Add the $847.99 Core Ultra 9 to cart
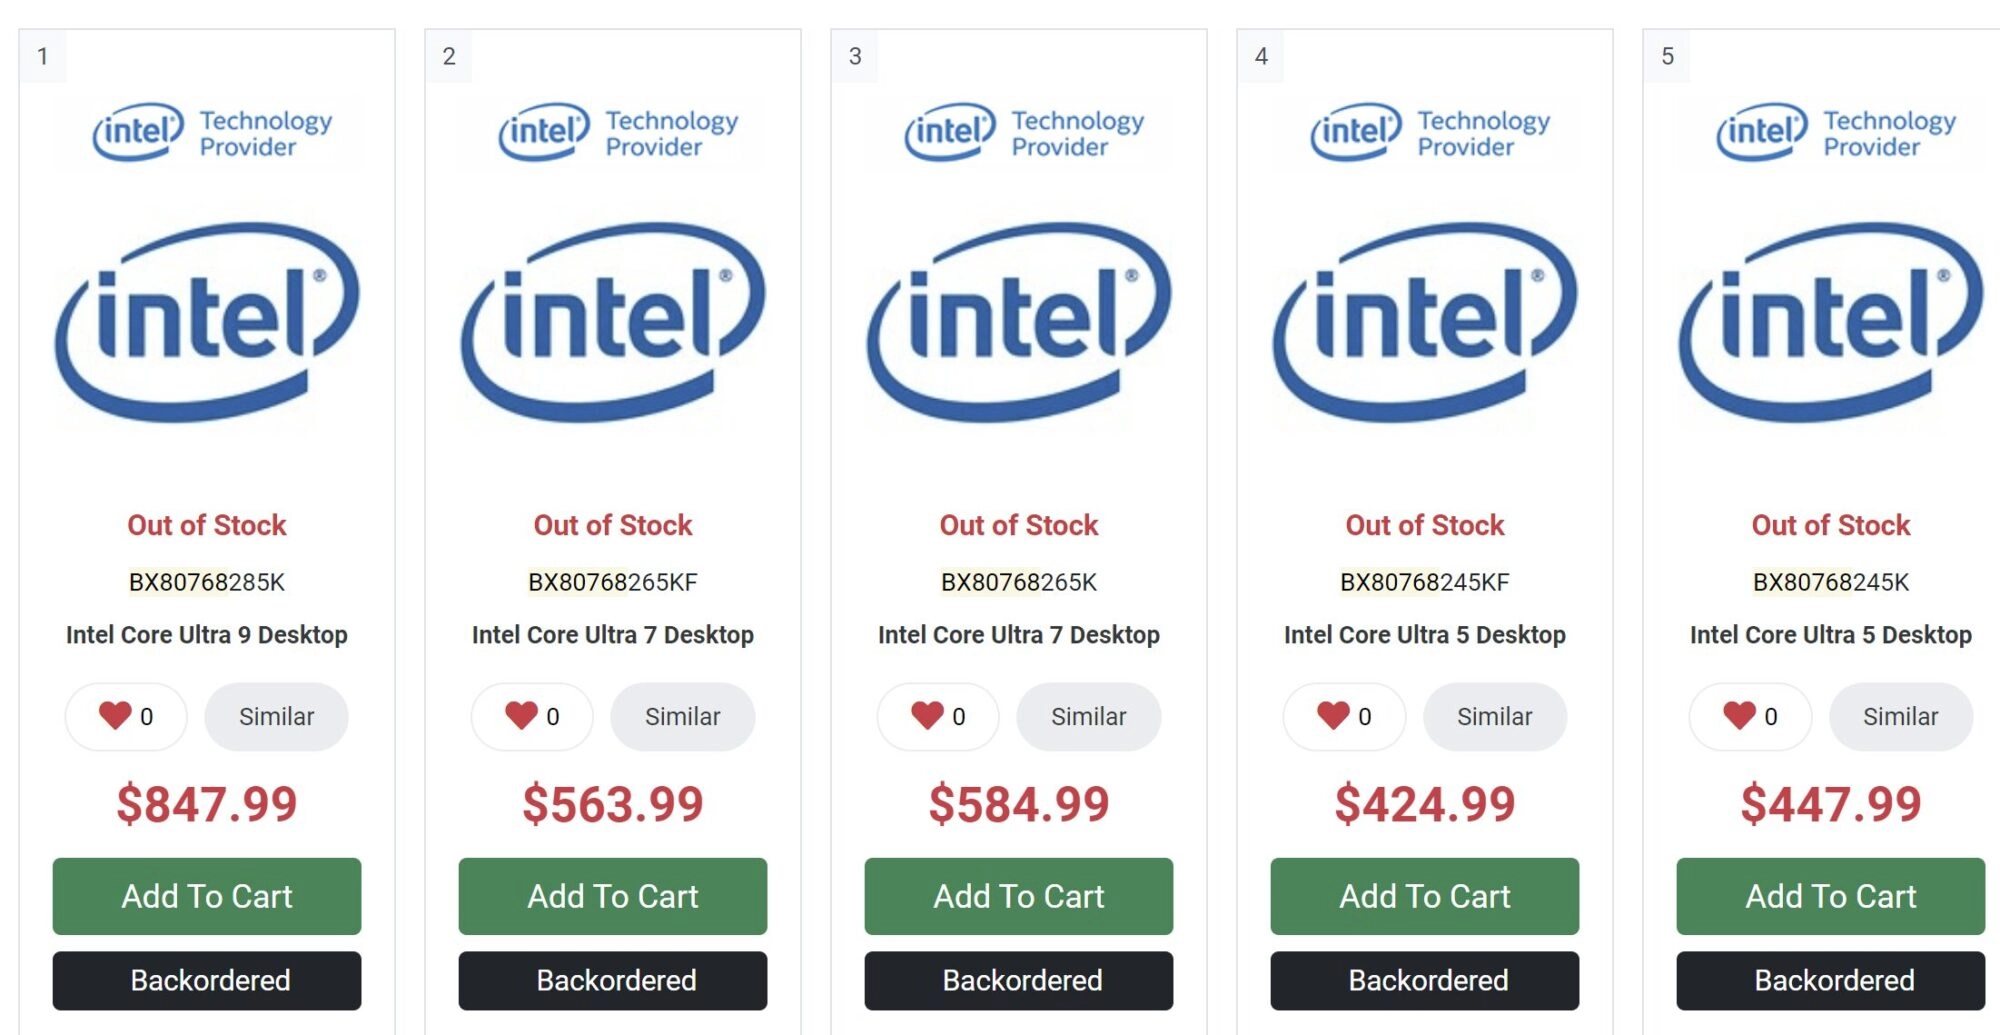The height and width of the screenshot is (1035, 2000). (x=207, y=896)
